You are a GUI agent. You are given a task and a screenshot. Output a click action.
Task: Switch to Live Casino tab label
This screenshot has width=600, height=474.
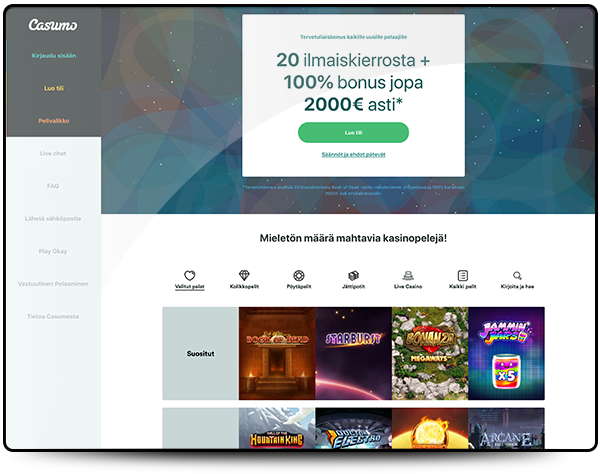(x=408, y=287)
